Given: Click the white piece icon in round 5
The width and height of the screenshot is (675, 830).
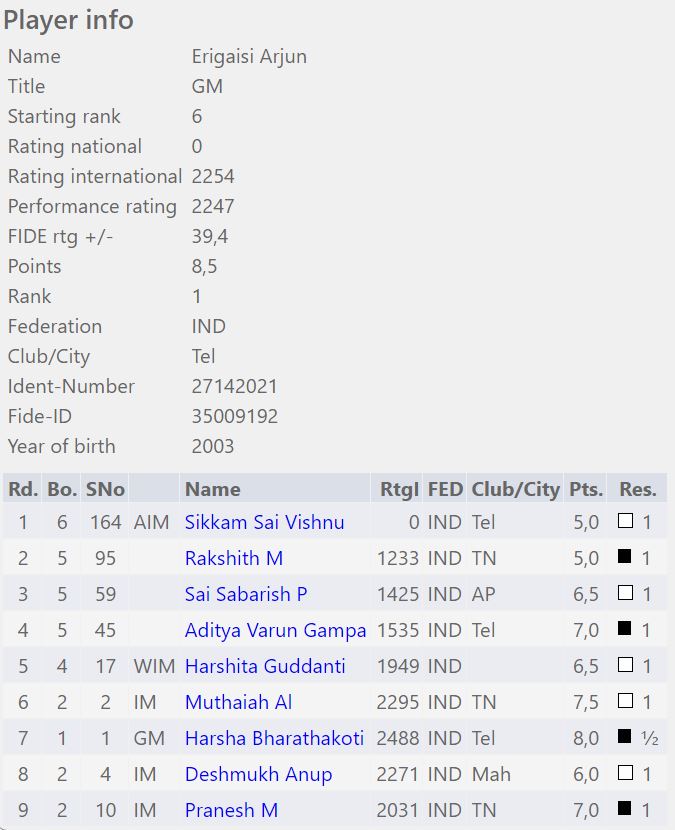Looking at the screenshot, I should pyautogui.click(x=625, y=665).
